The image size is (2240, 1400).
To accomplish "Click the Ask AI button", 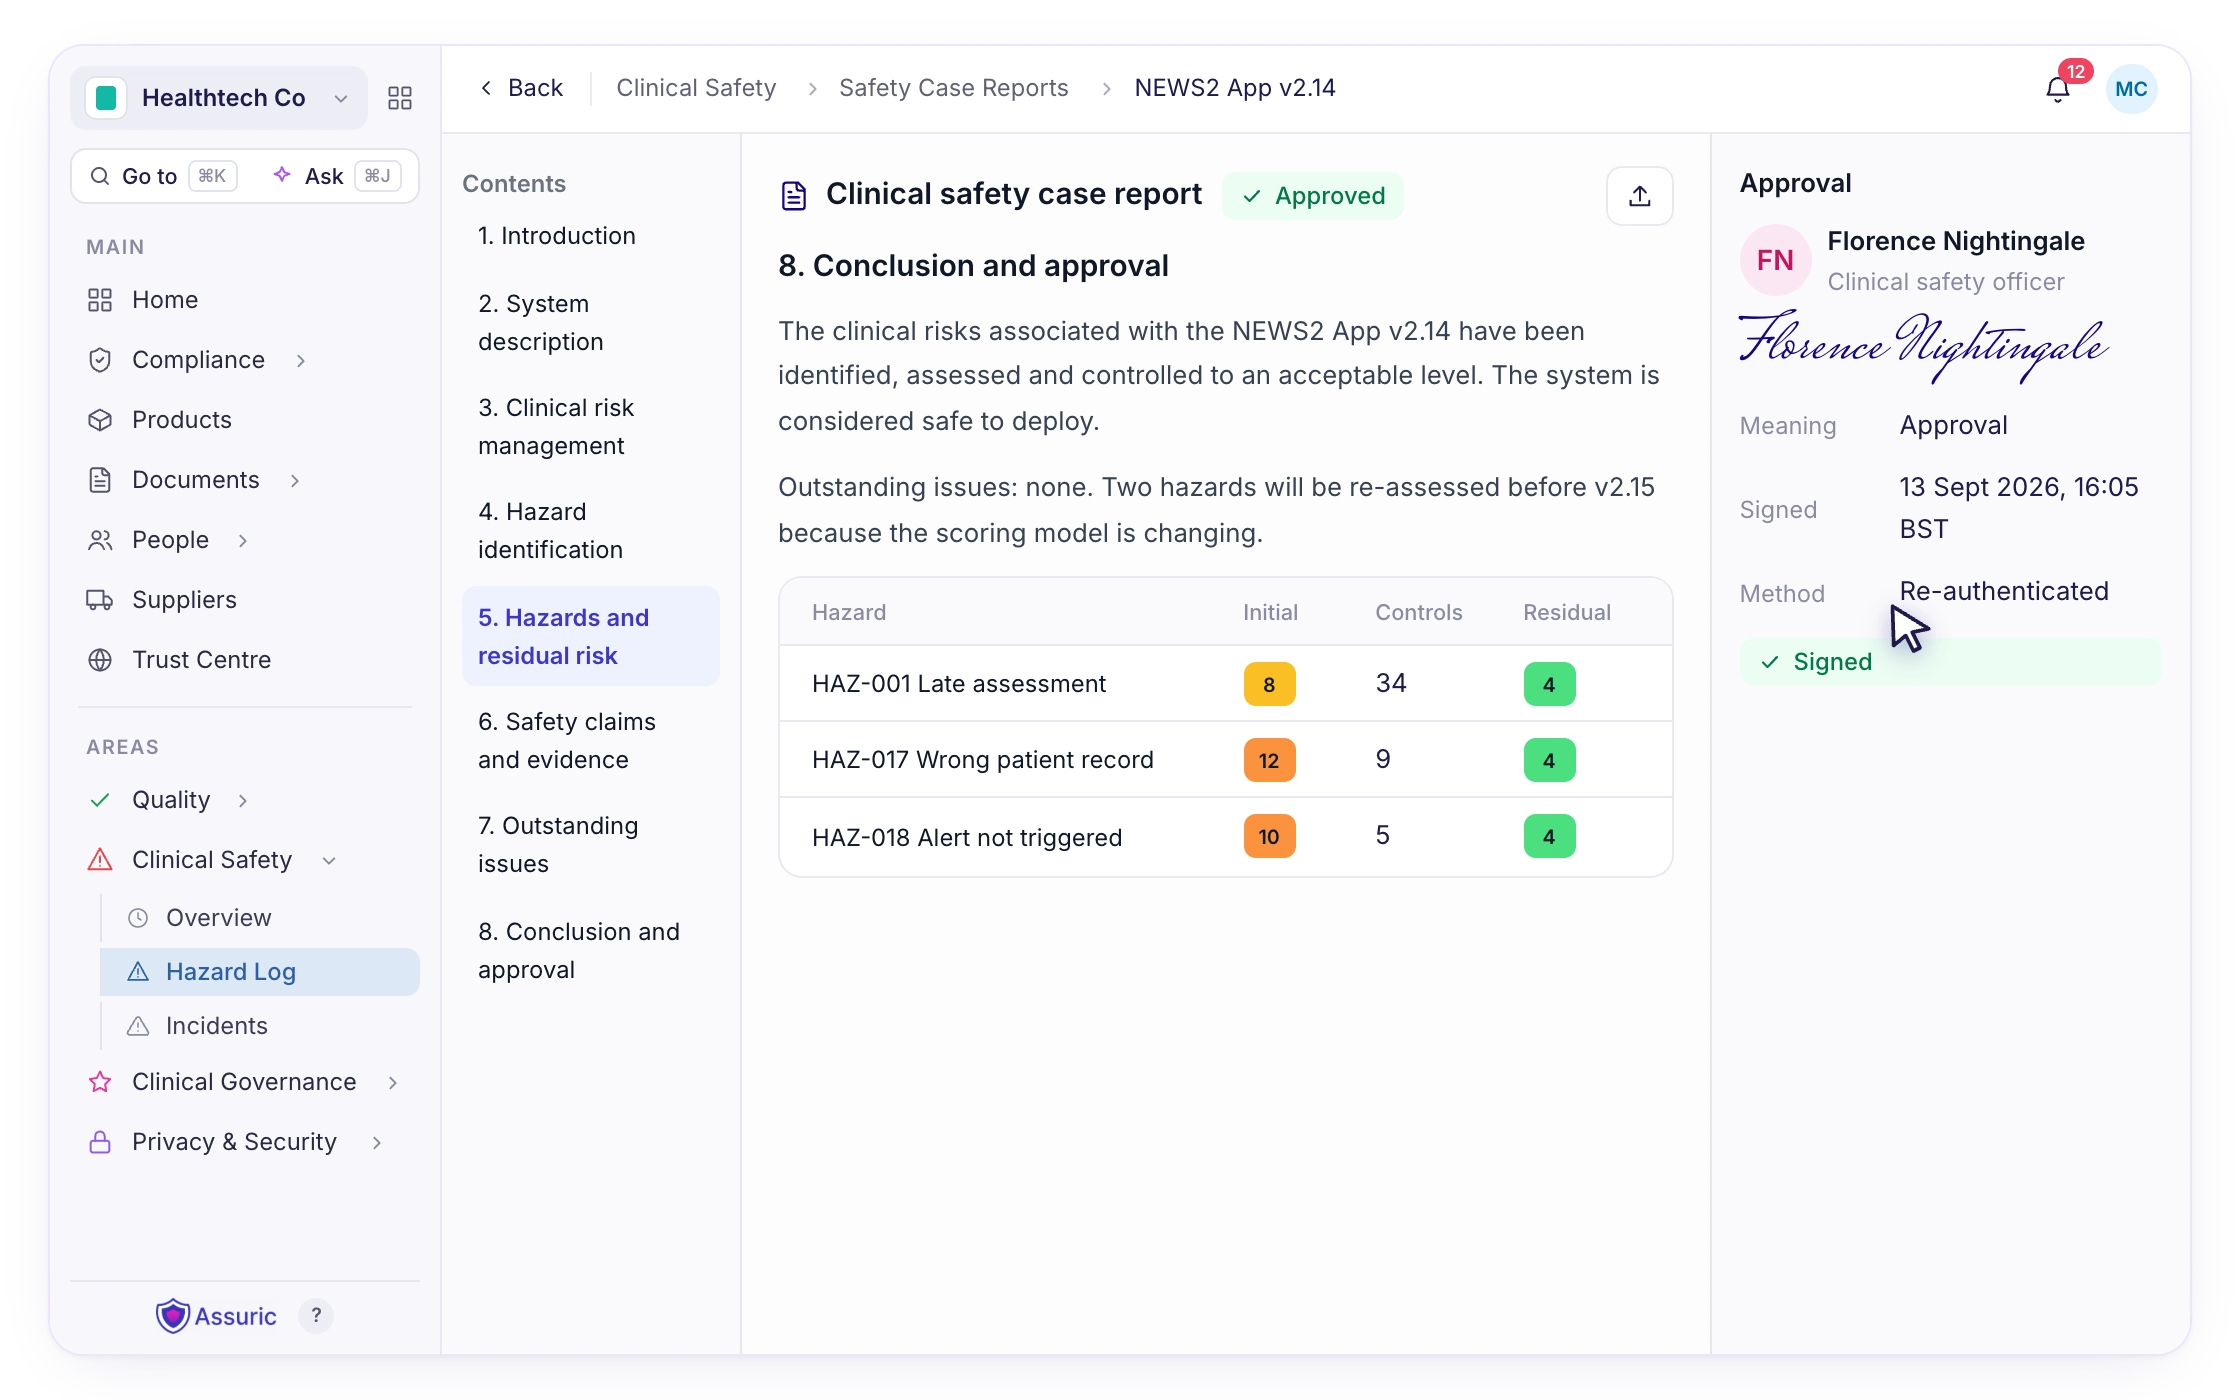I will (x=336, y=177).
